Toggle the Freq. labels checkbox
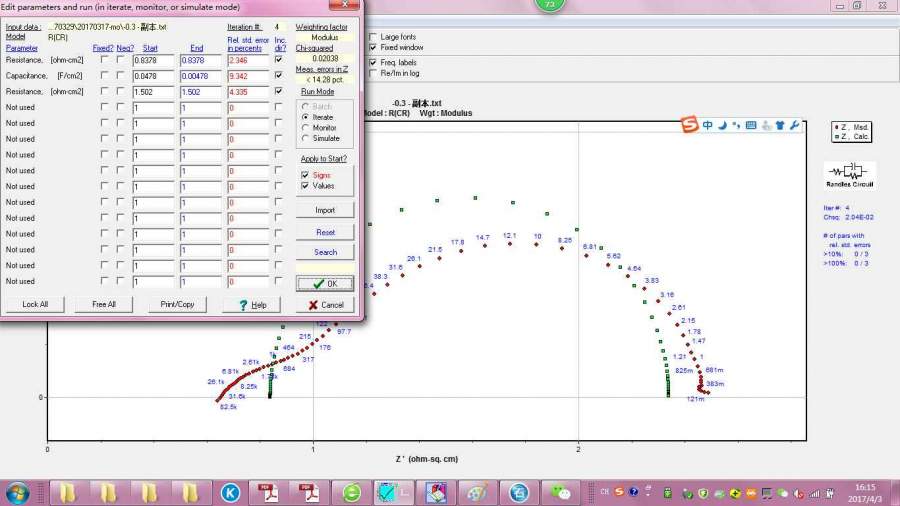The height and width of the screenshot is (506, 900). (373, 62)
